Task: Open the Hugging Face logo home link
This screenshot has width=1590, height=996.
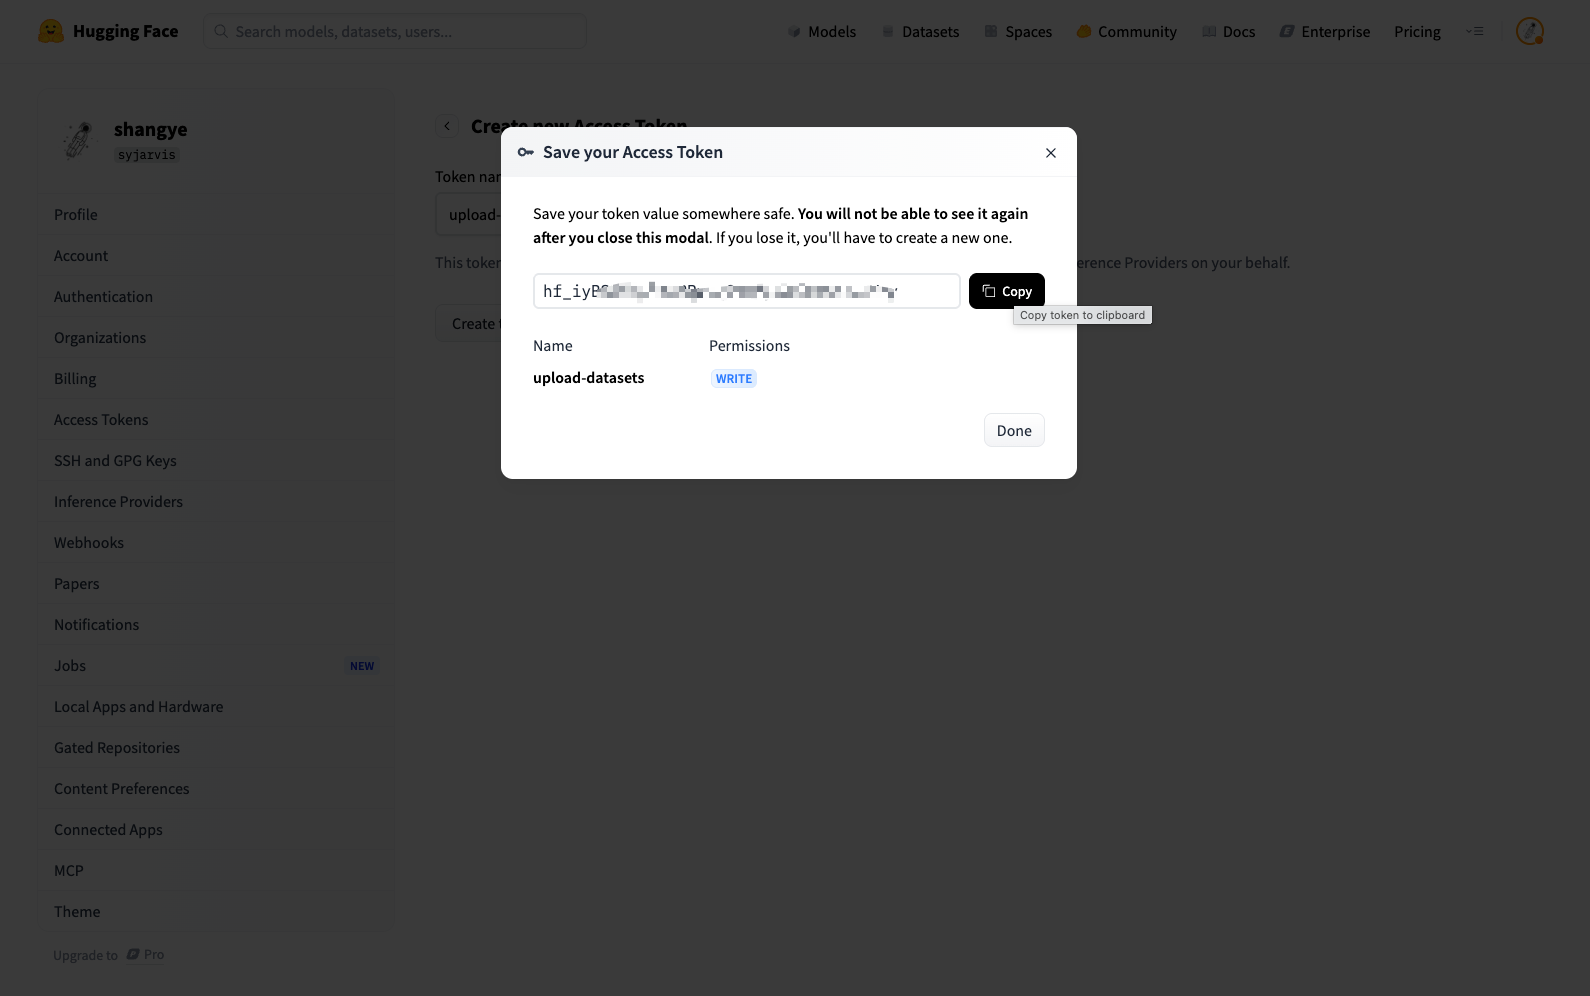Action: (108, 31)
